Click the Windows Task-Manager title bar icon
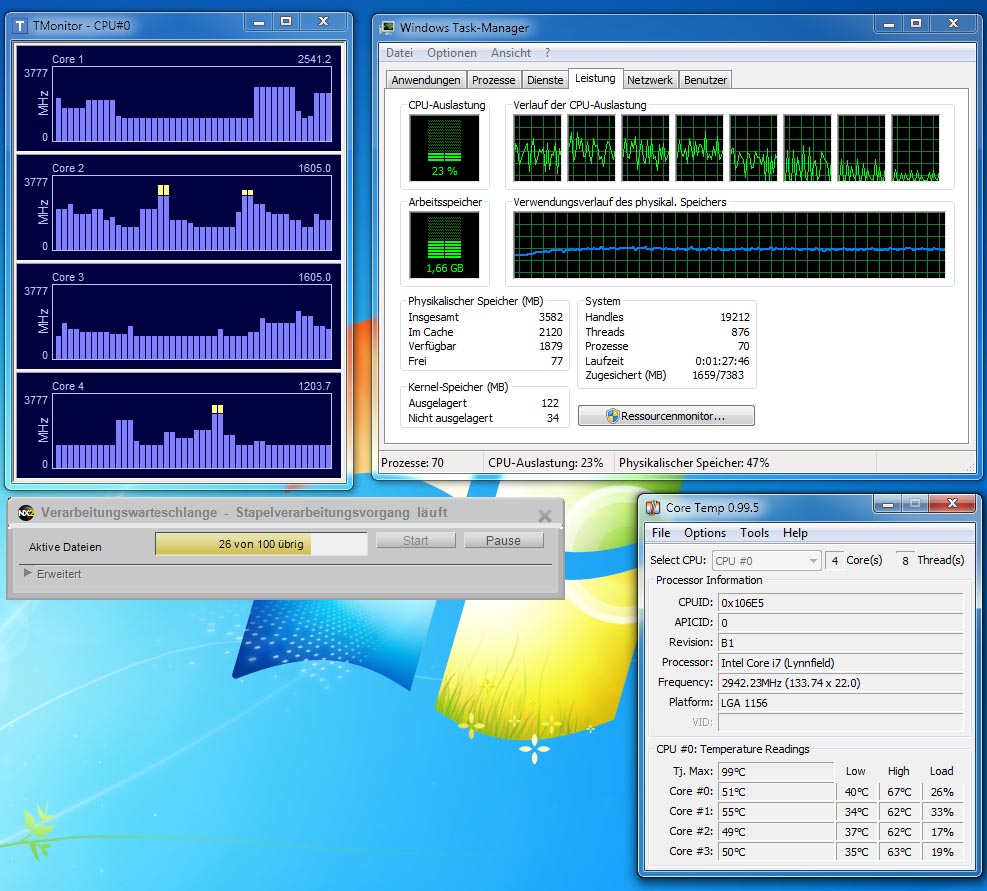Viewport: 987px width, 891px height. tap(388, 27)
